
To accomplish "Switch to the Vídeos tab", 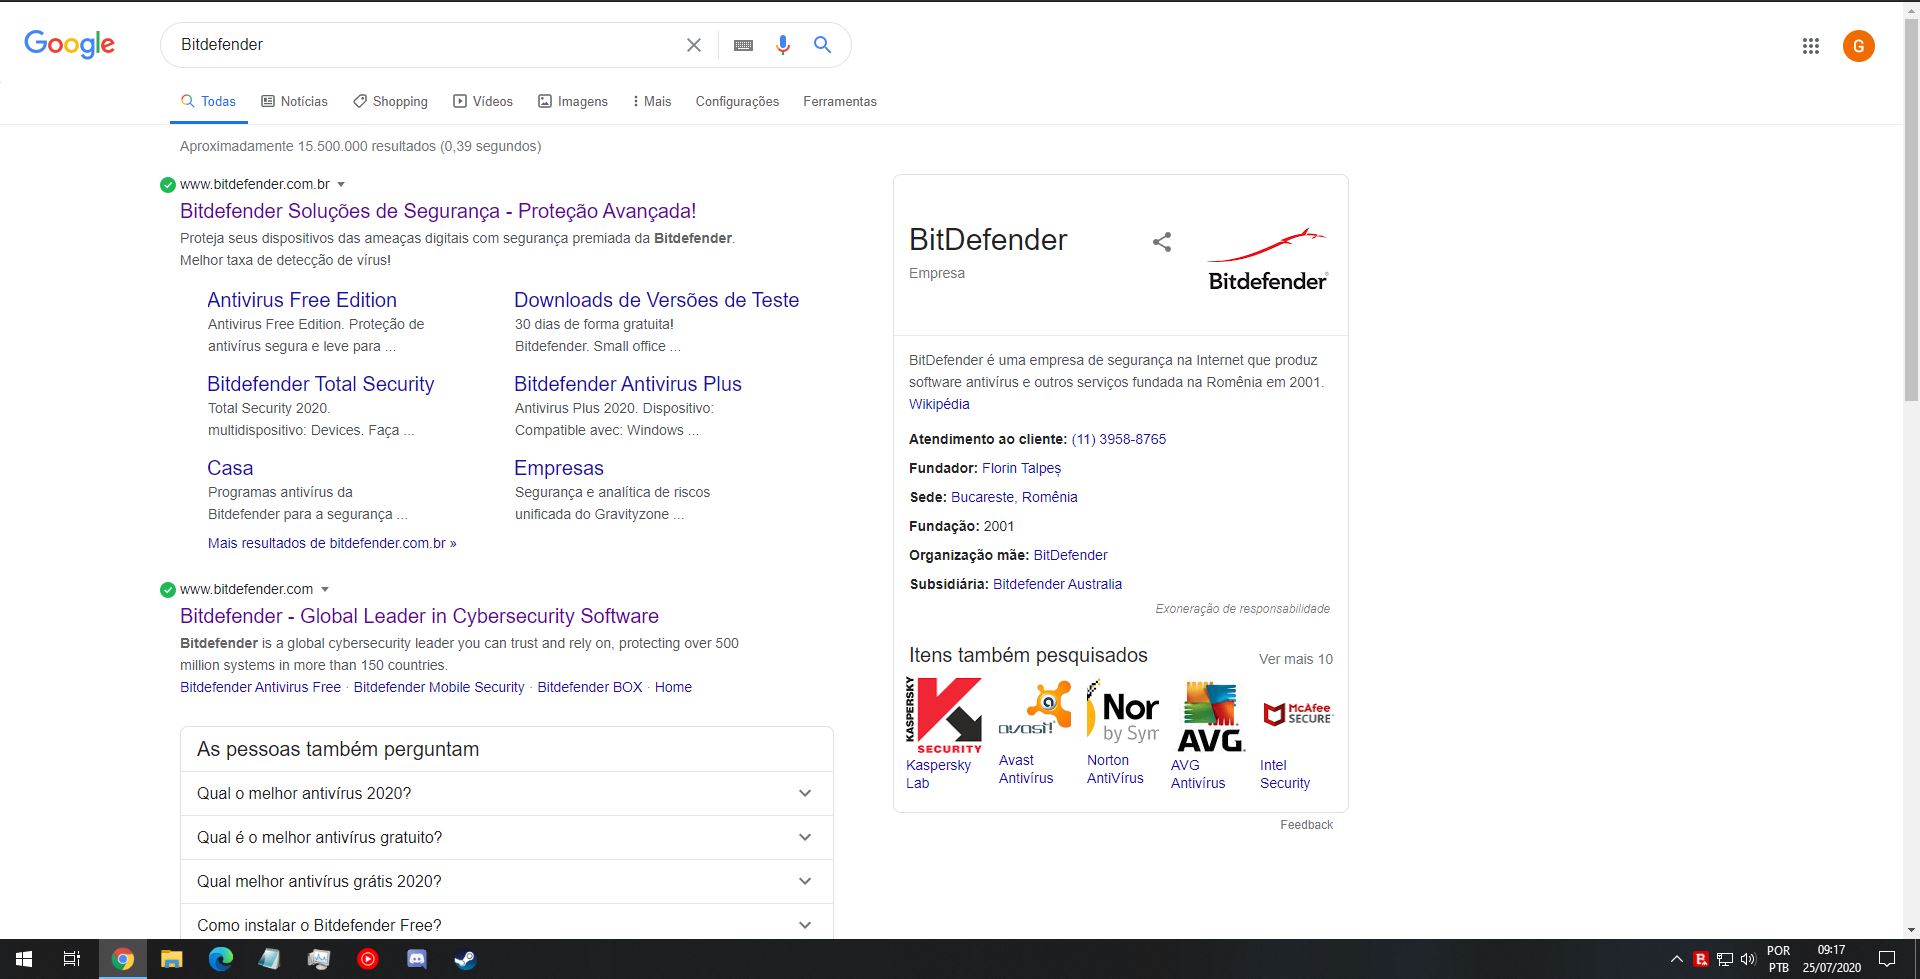I will (x=483, y=101).
